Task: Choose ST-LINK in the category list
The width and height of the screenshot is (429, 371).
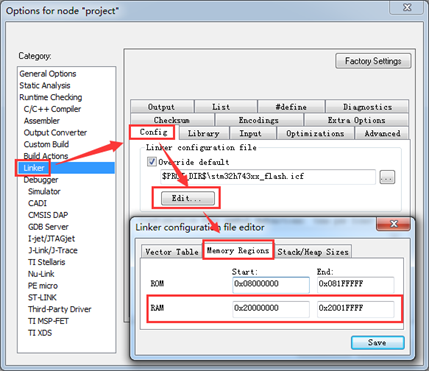Action: pyautogui.click(x=42, y=297)
